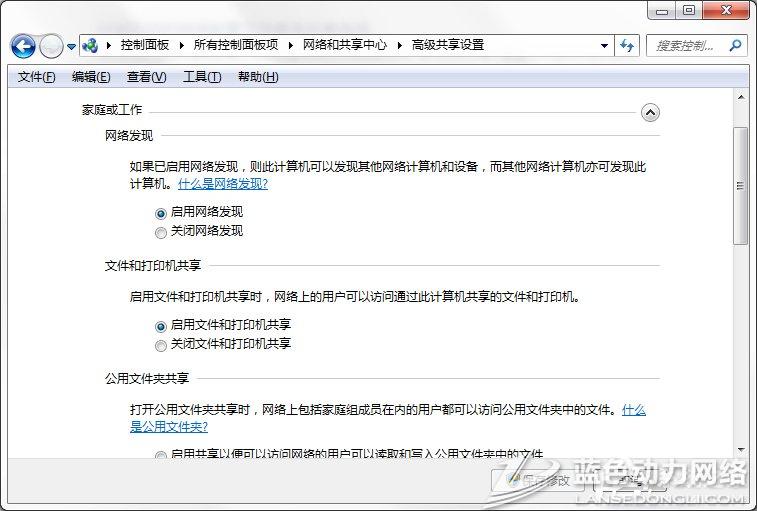Click the magnifier icon in the search box
The height and width of the screenshot is (511, 757).
[x=735, y=45]
